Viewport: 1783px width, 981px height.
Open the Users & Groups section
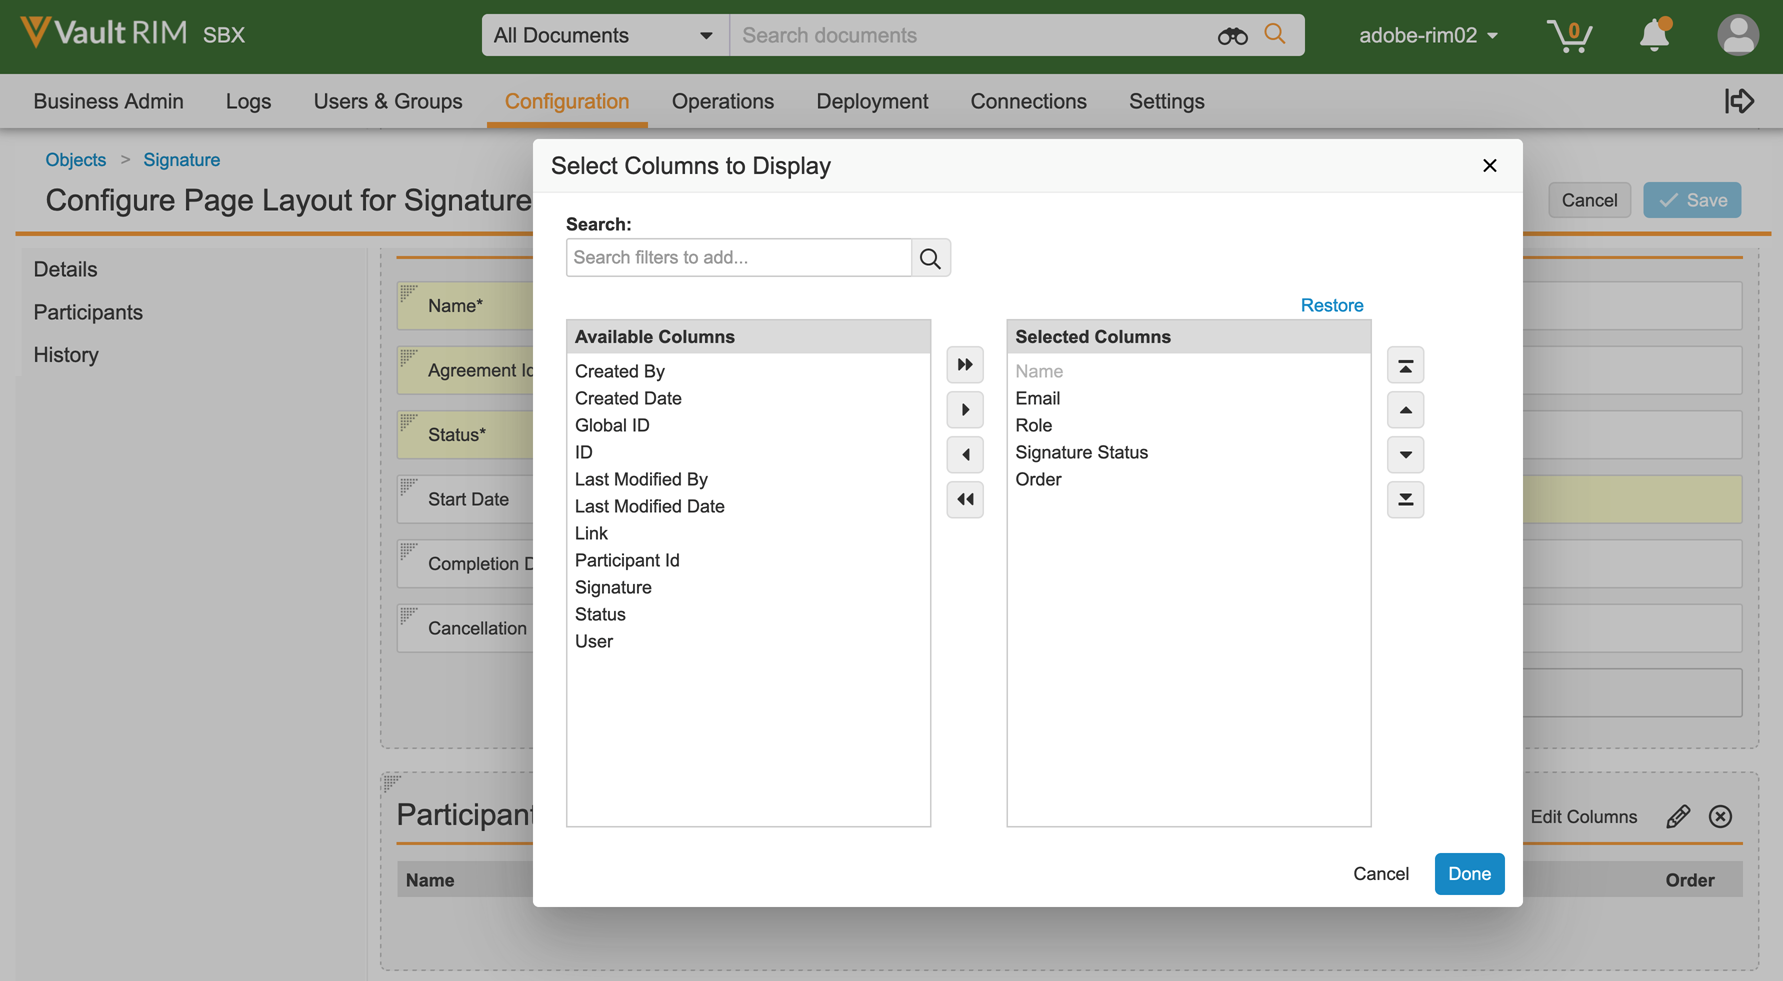pyautogui.click(x=388, y=101)
